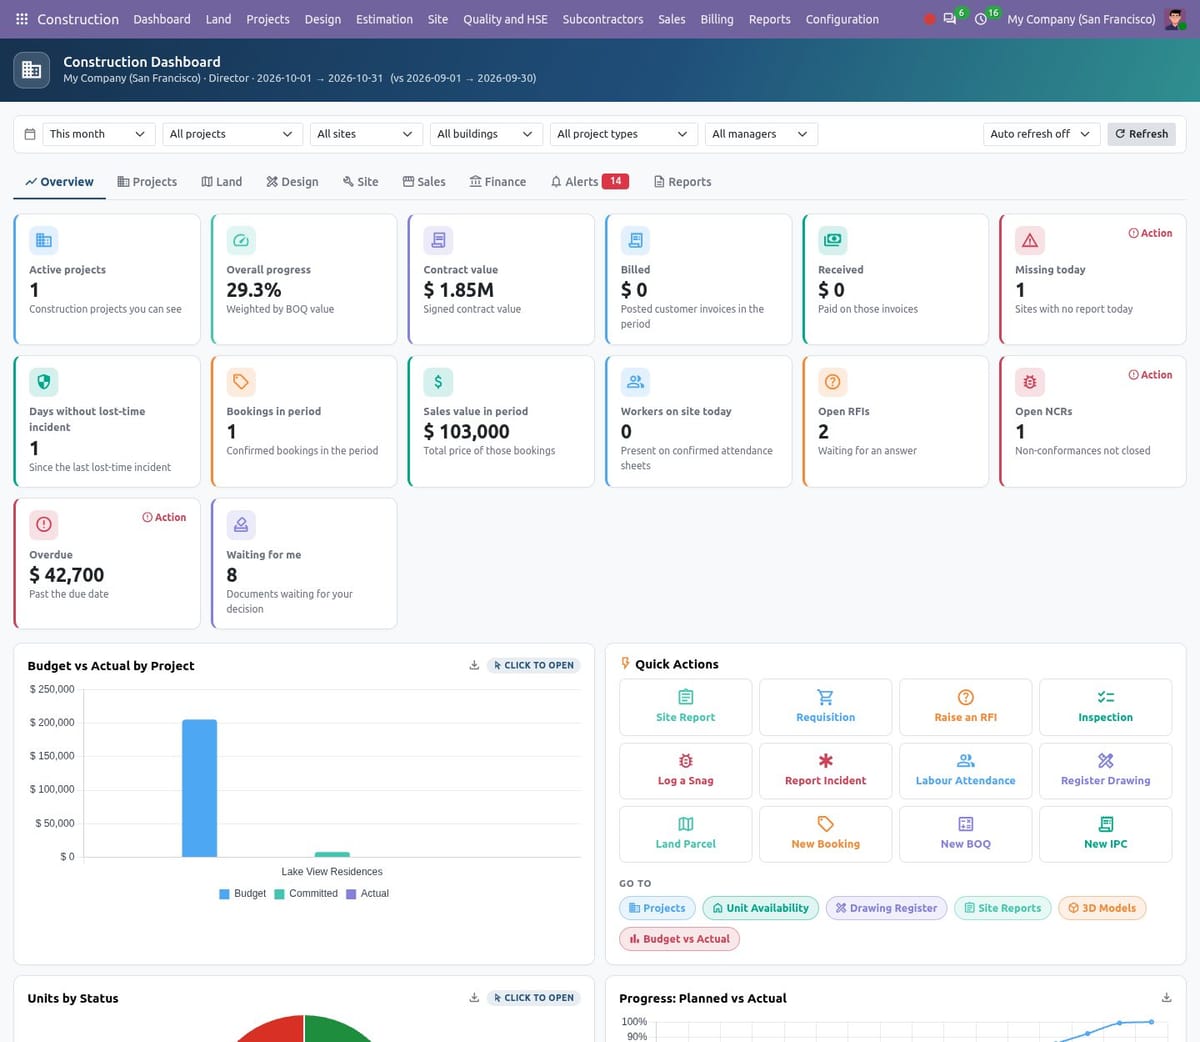Report Incident from quick actions
1200x1042 pixels.
pos(826,771)
